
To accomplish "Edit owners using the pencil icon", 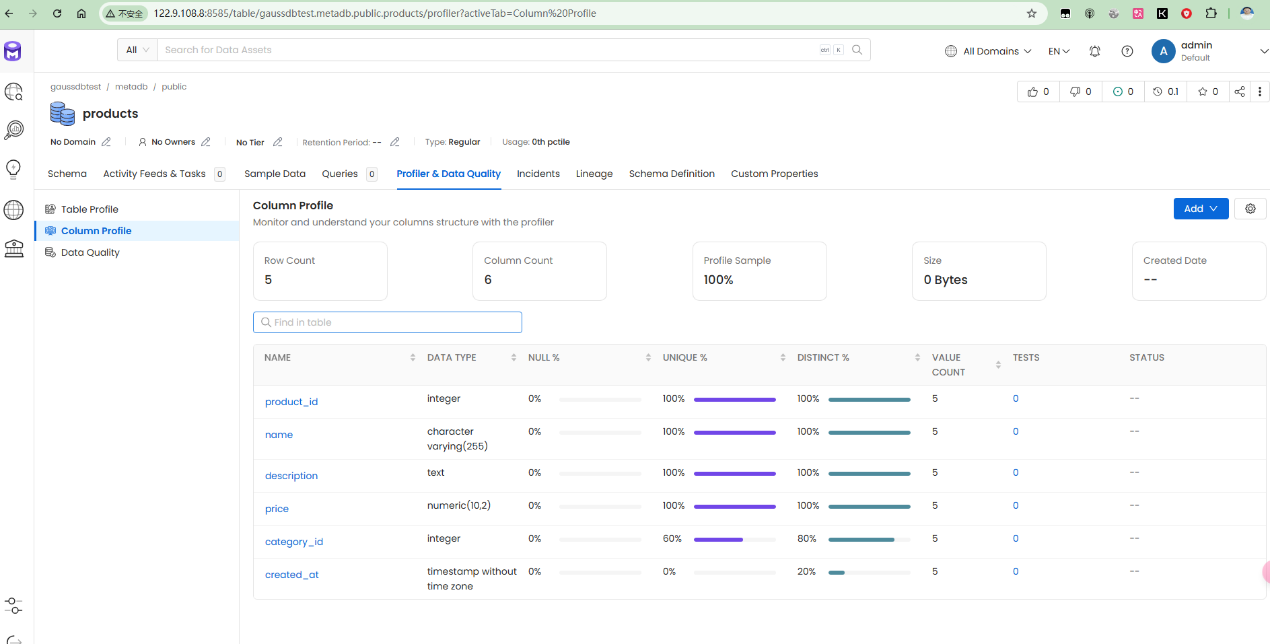I will (x=206, y=142).
